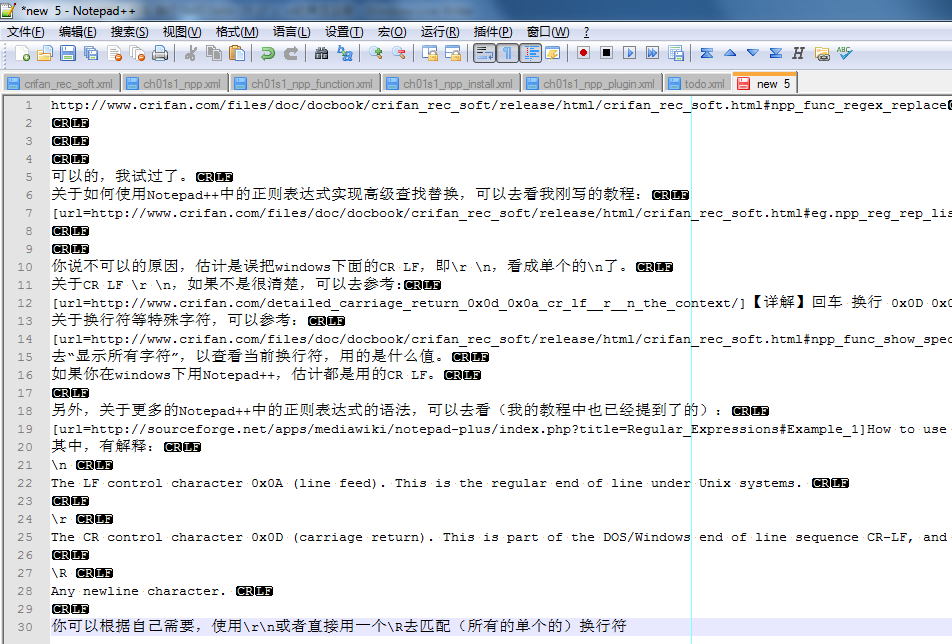
Task: Click the Undo arrow icon
Action: 267,53
